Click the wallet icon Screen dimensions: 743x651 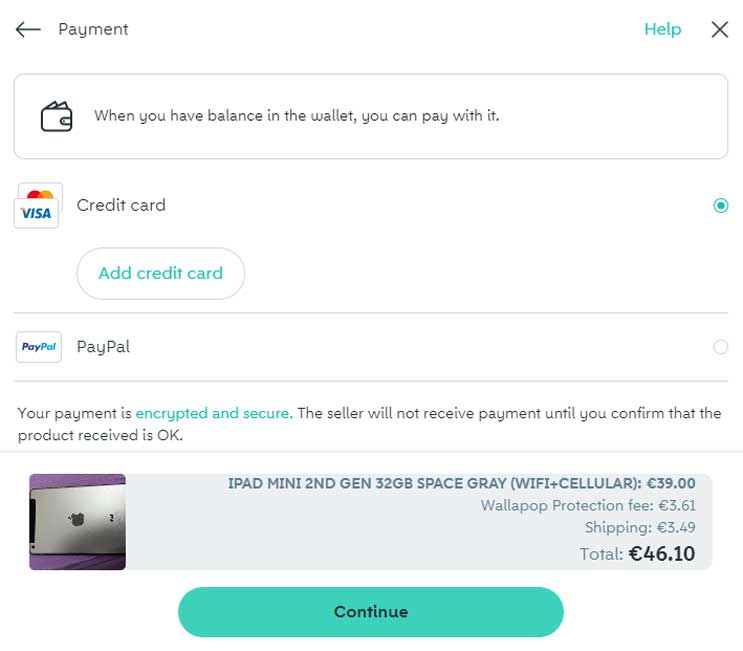56,117
